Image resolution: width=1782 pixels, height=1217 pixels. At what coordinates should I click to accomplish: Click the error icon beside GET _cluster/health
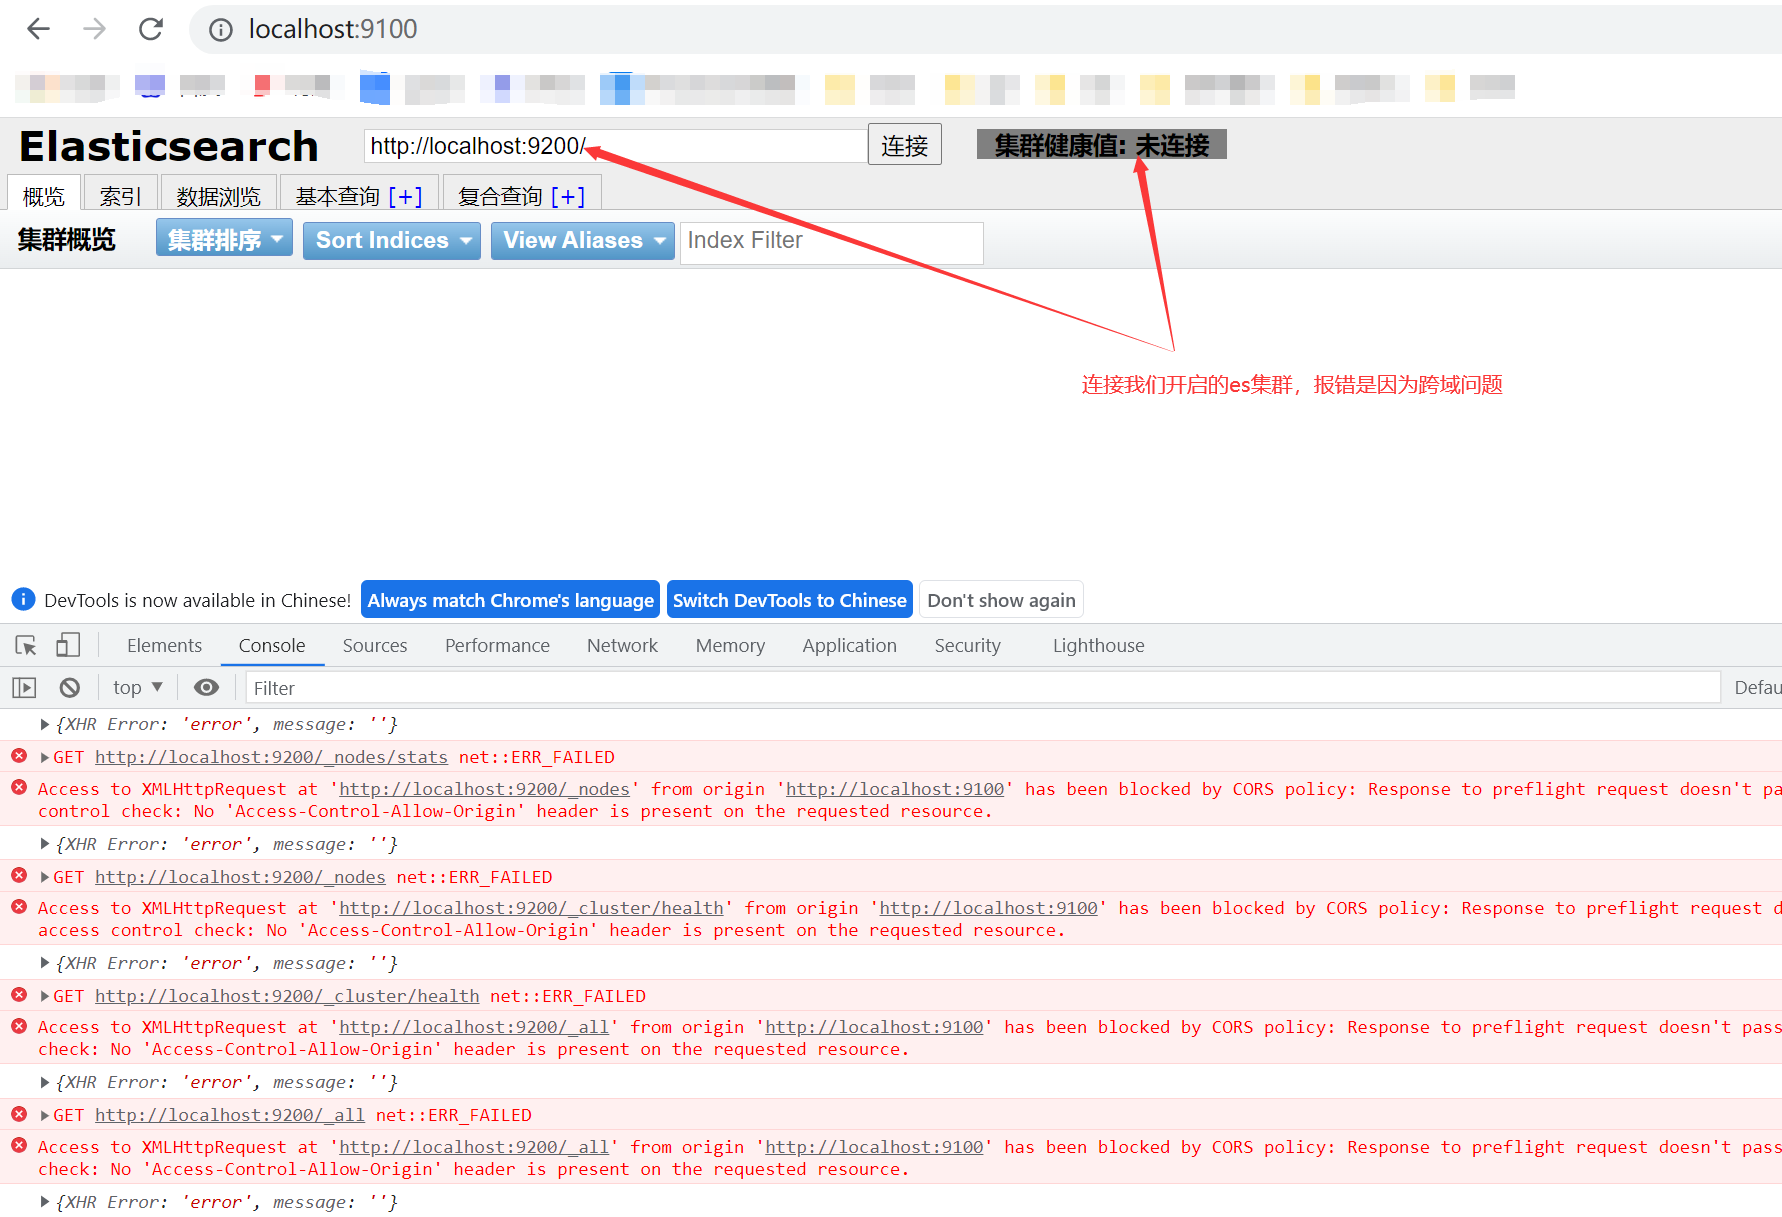(x=19, y=995)
